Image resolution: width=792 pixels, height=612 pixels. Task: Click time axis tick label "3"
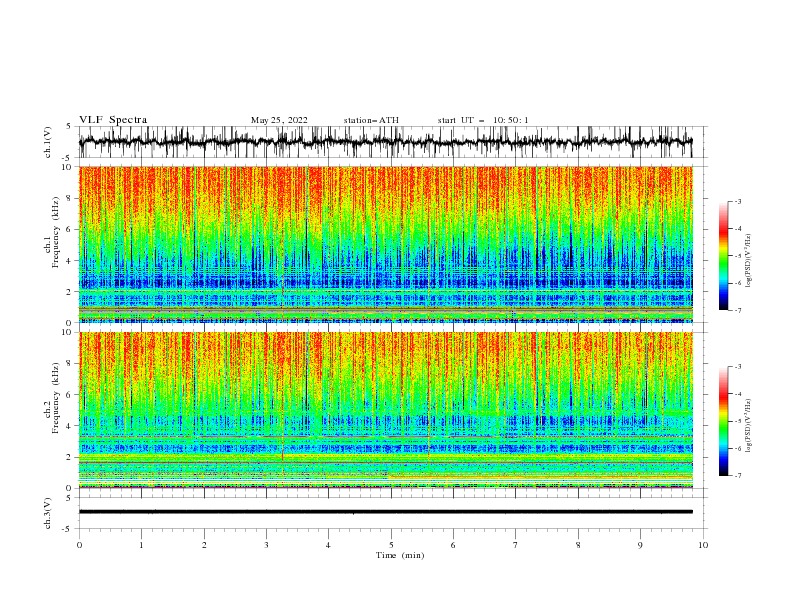(266, 545)
